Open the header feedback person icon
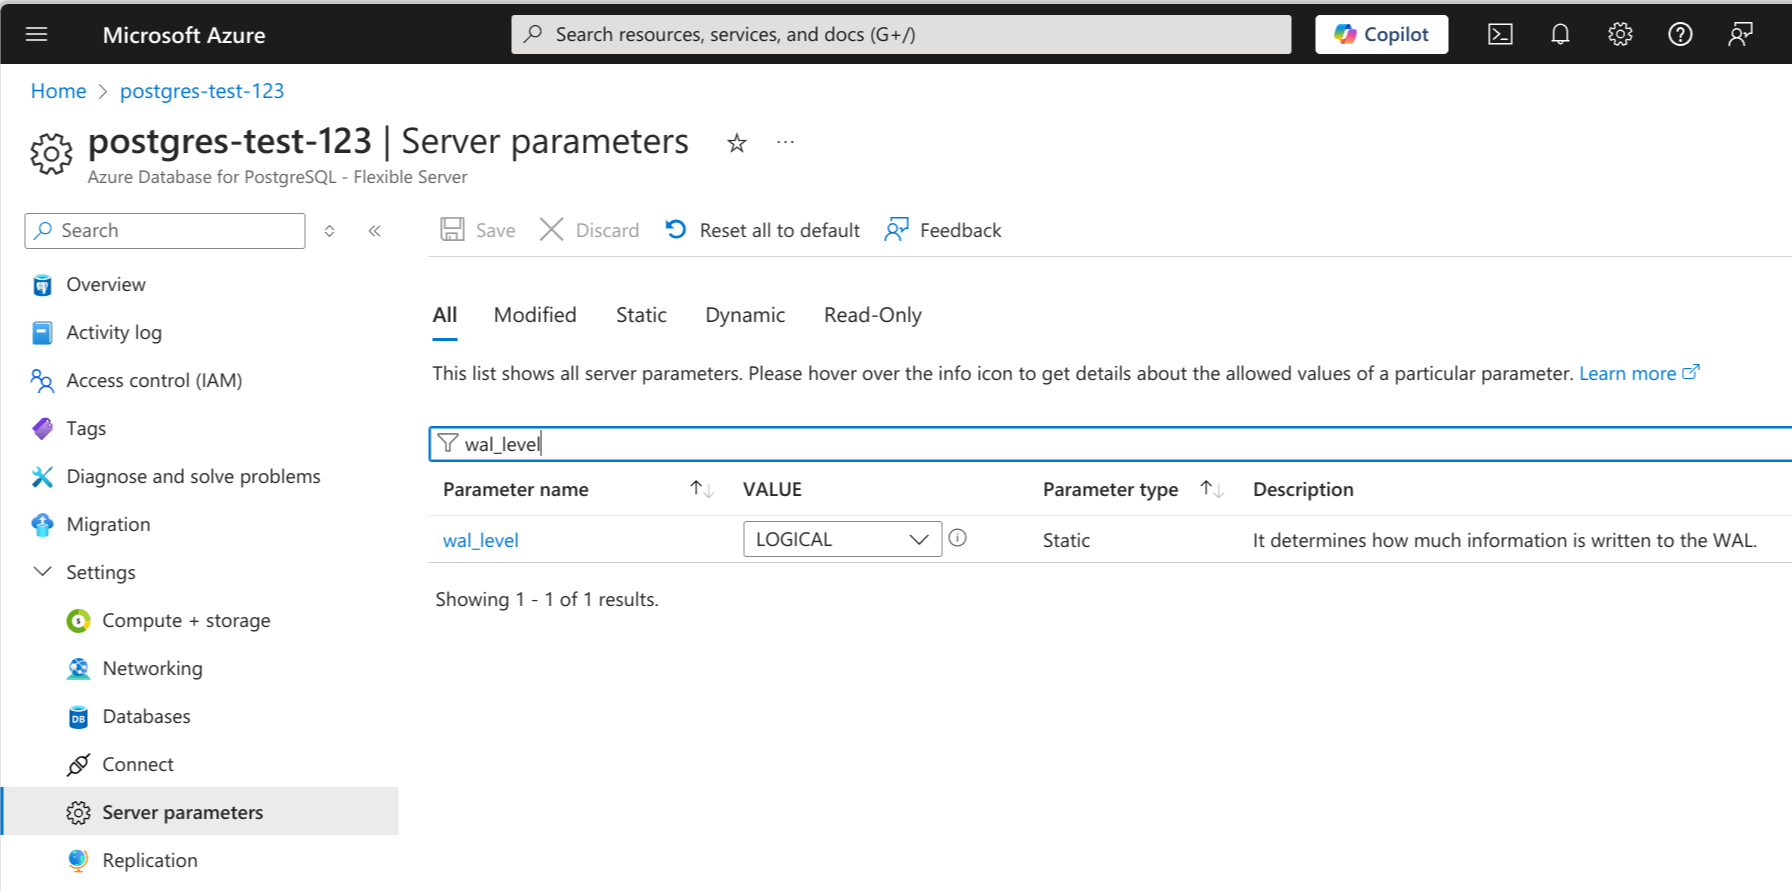This screenshot has height=891, width=1792. pos(1740,34)
